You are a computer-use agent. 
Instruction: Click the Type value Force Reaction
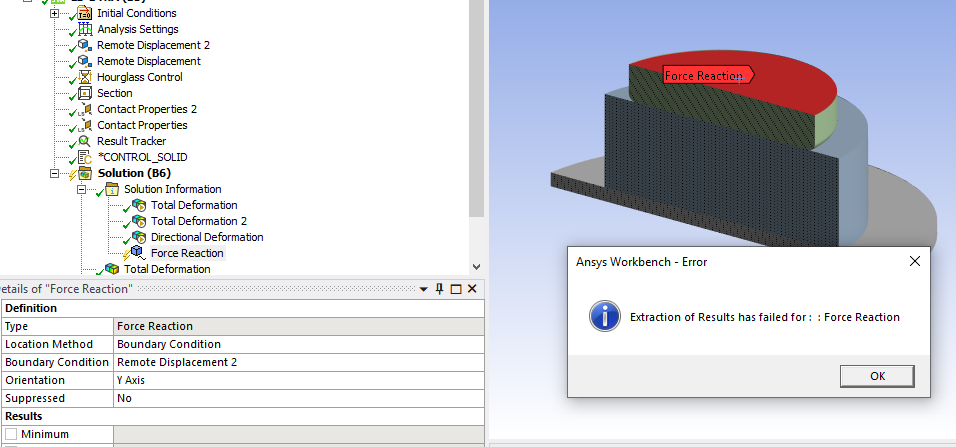click(x=299, y=326)
